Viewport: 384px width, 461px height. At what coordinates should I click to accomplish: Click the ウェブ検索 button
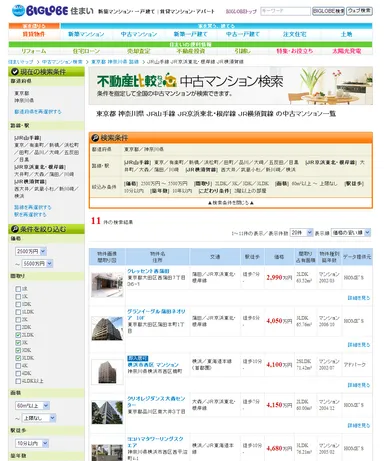pos(359,11)
